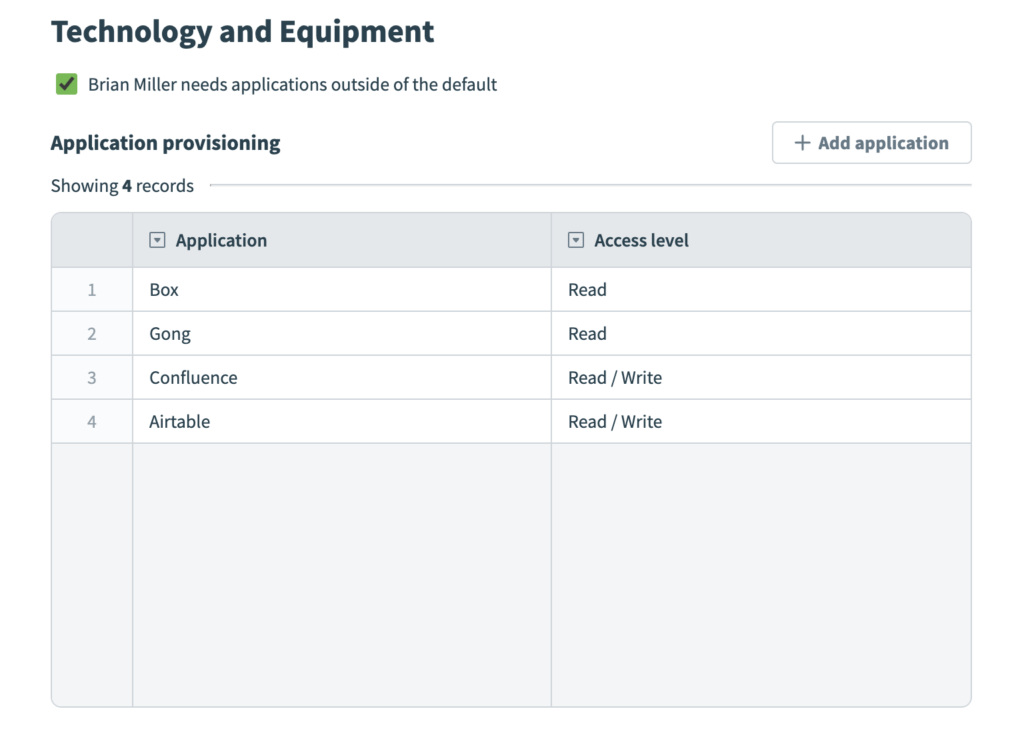Screen dimensions: 1024x741
Task: Select row number 1
Action: tap(92, 289)
